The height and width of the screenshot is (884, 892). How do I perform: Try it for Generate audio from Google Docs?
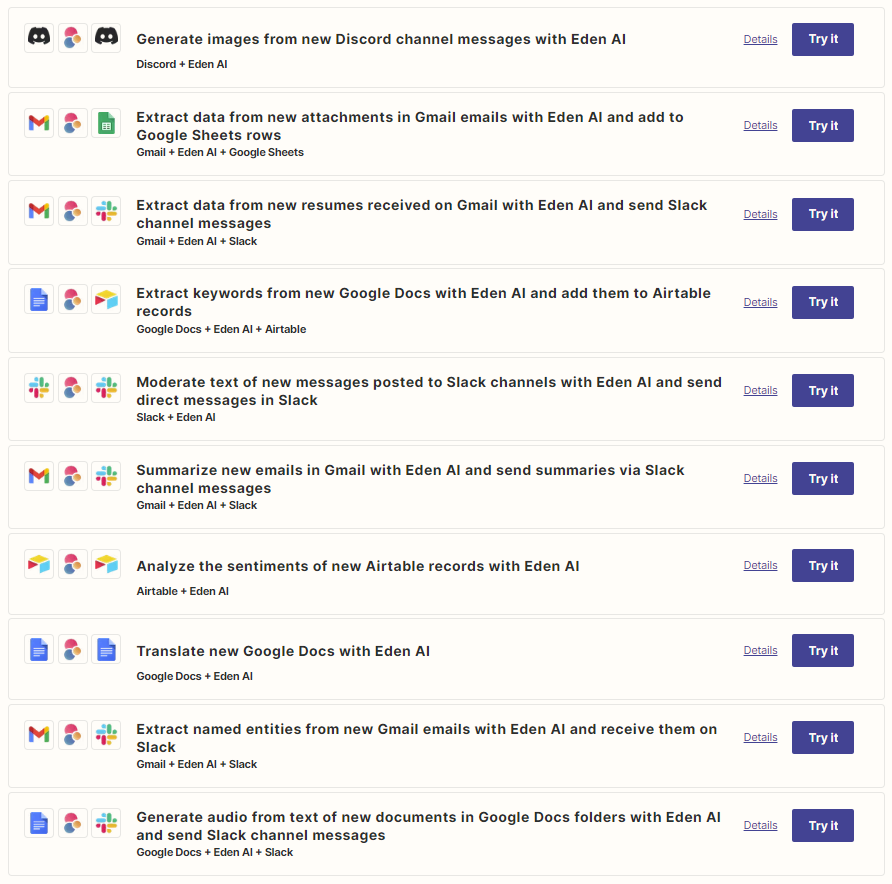823,826
